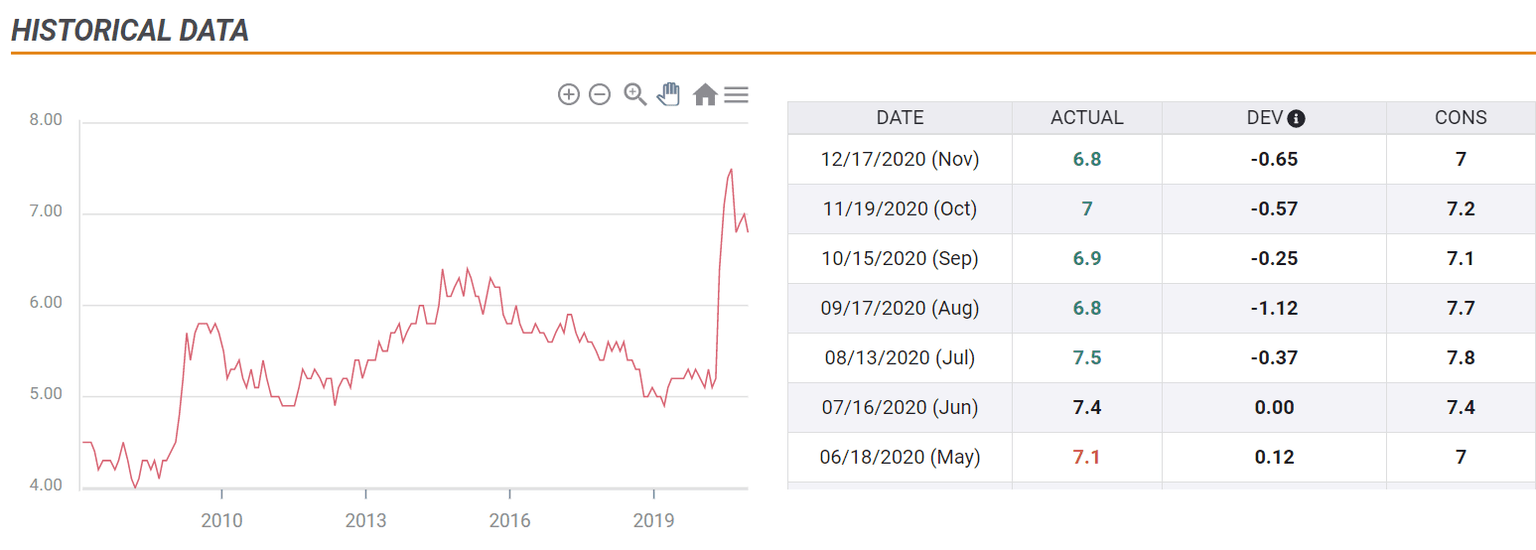Image resolution: width=1536 pixels, height=550 pixels.
Task: Reset chart zoom with home icon
Action: 705,95
